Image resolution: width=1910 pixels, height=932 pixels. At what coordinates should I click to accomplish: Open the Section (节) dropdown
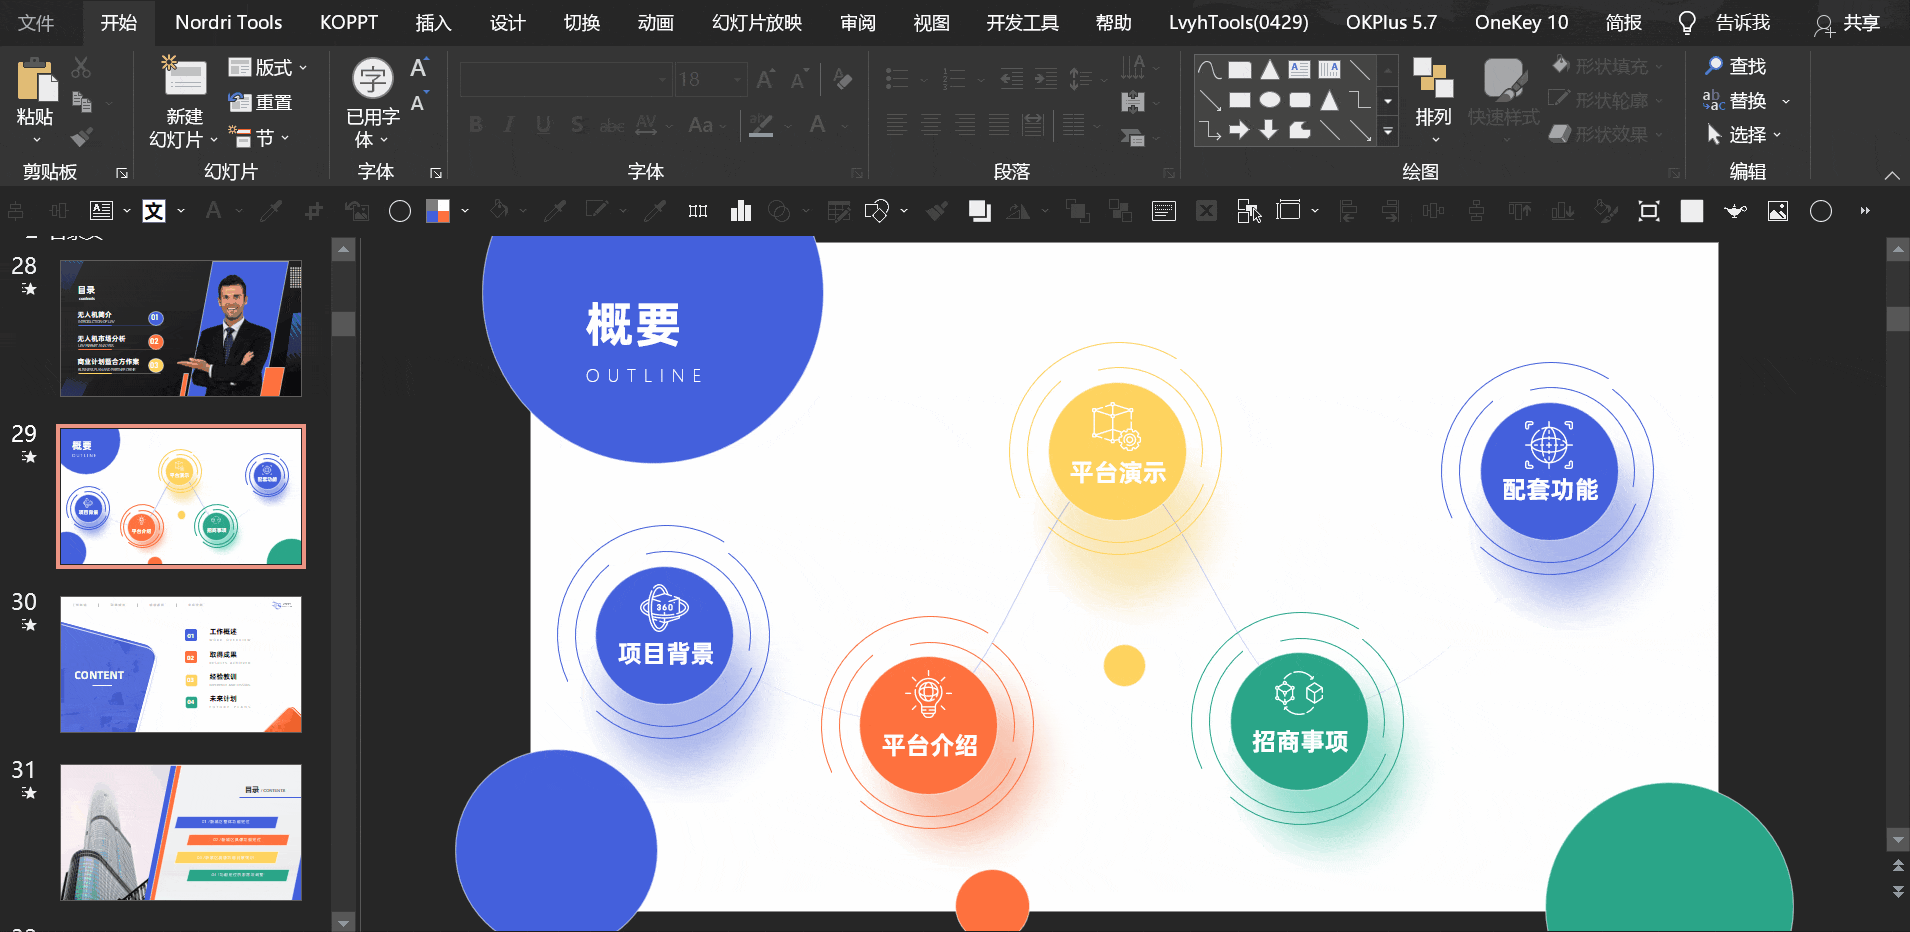[x=259, y=137]
